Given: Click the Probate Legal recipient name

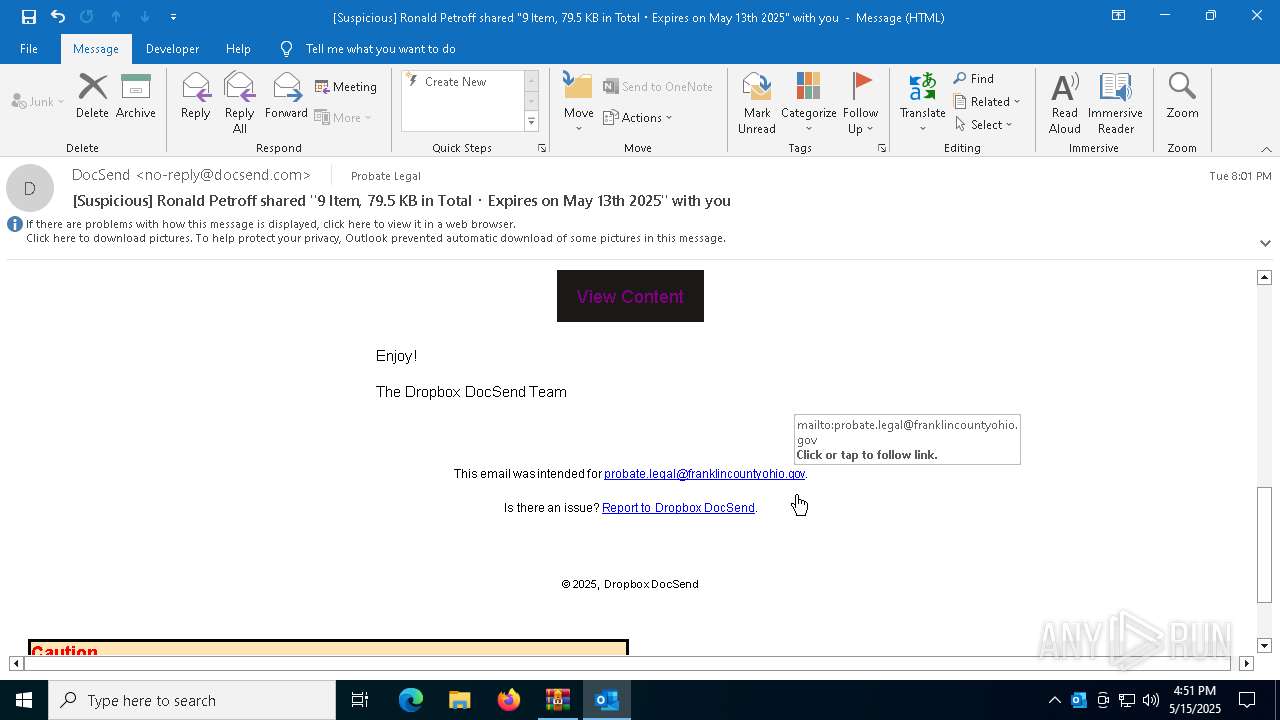Looking at the screenshot, I should pyautogui.click(x=386, y=176).
